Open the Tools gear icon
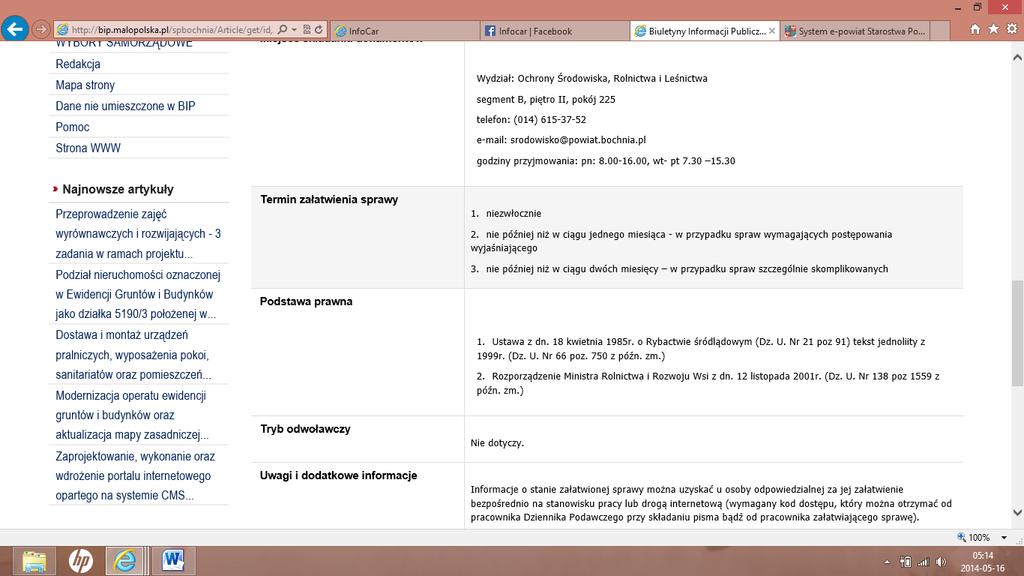This screenshot has height=576, width=1024. pos(1012,29)
